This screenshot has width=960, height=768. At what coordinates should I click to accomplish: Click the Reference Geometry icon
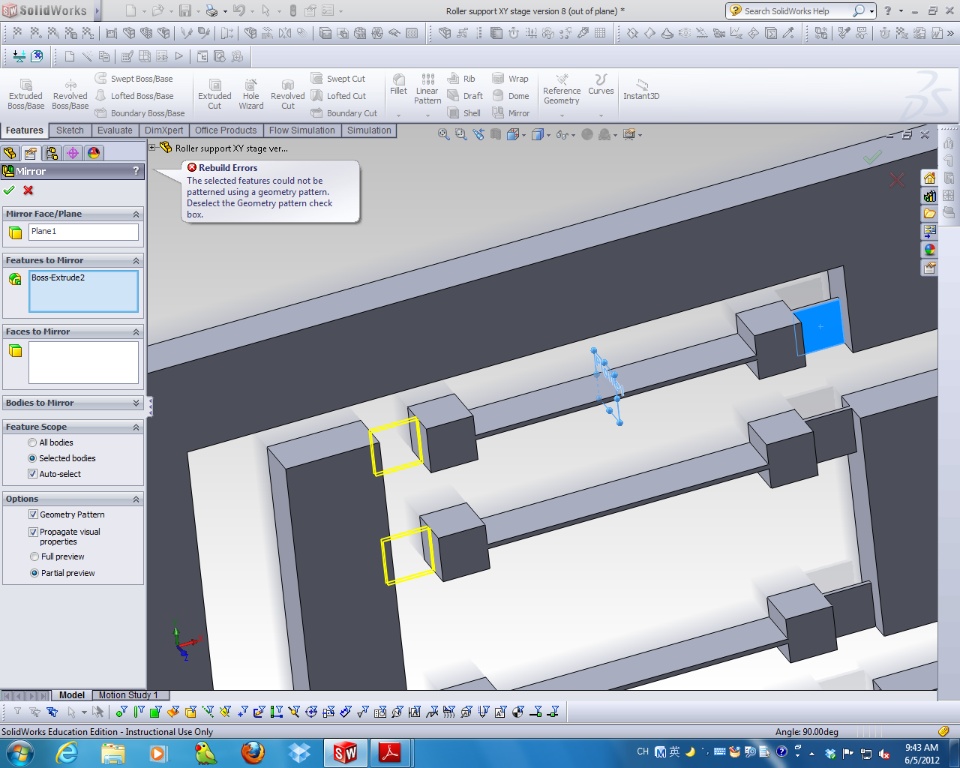click(x=561, y=88)
